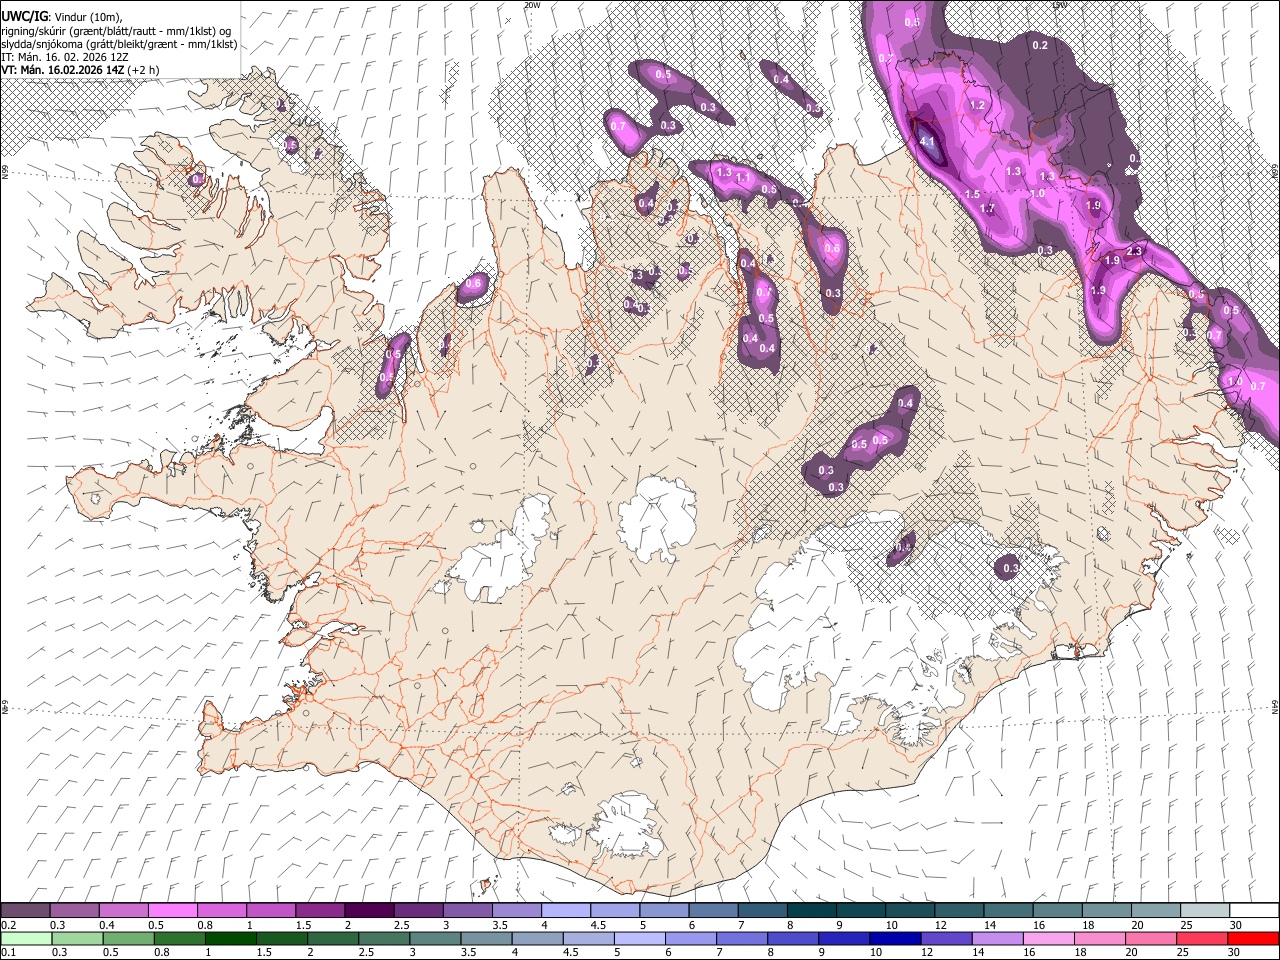The image size is (1280, 960).
Task: Pick lower legend dark blue swatch labelled 10
Action: (x=894, y=938)
